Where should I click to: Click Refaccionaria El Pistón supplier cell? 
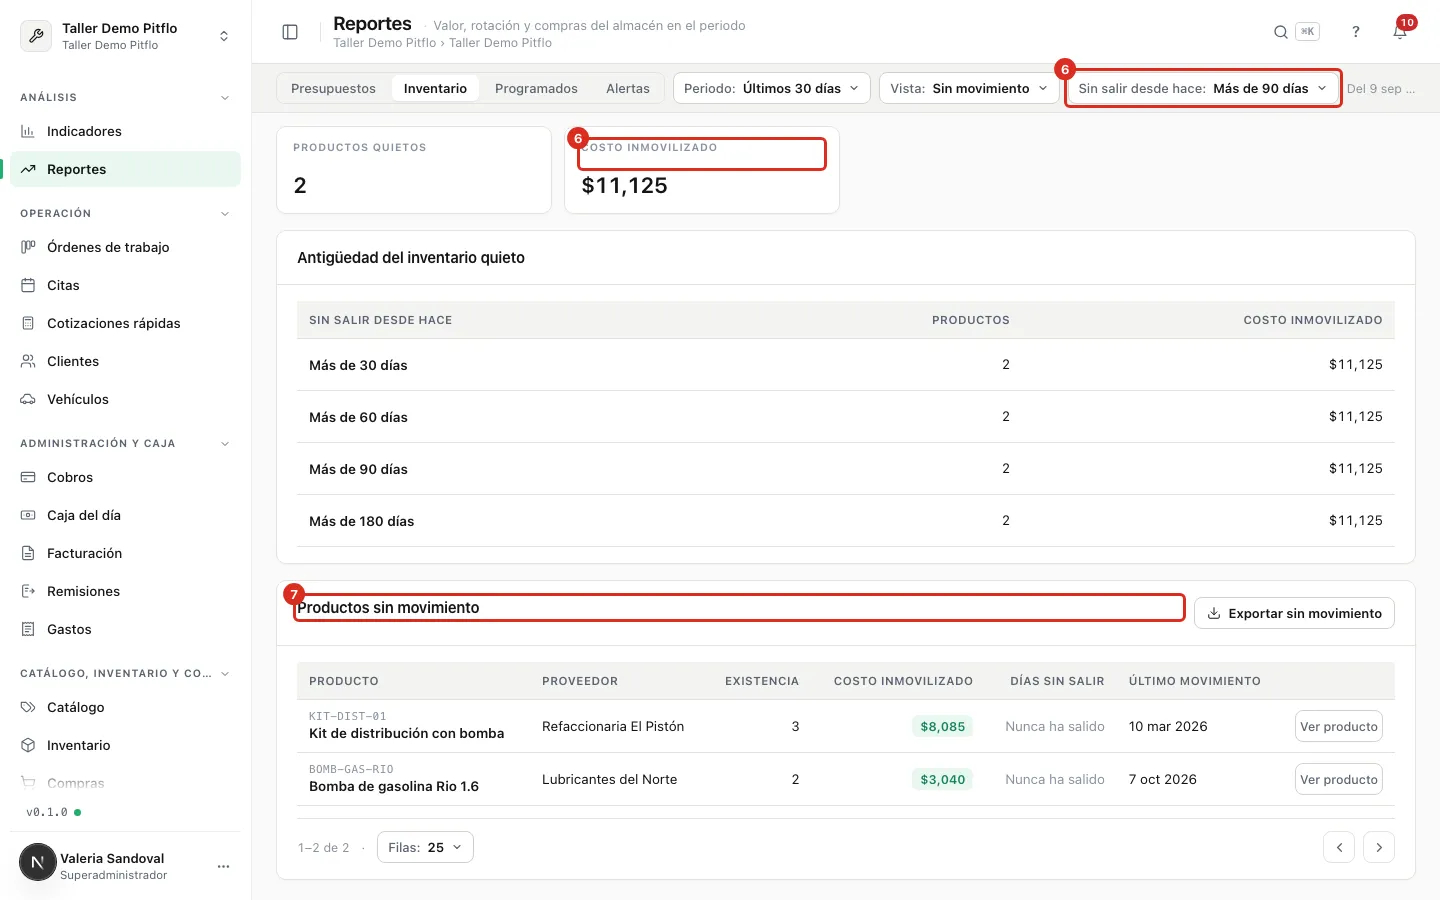click(613, 726)
